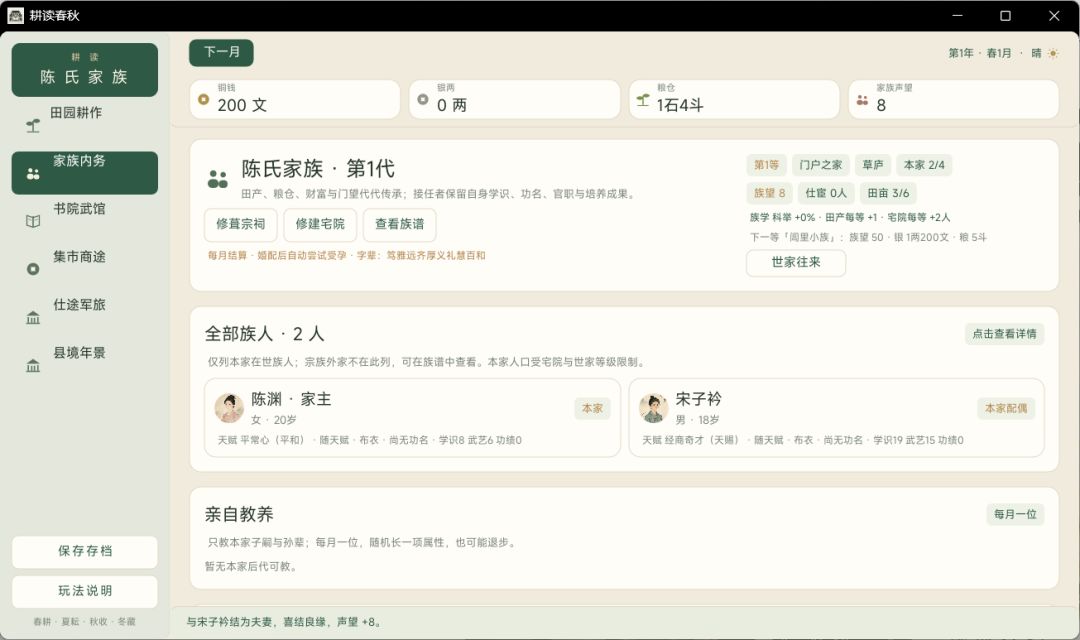
Task: Click the 本家 tag on 陈渊's card
Action: (x=592, y=409)
